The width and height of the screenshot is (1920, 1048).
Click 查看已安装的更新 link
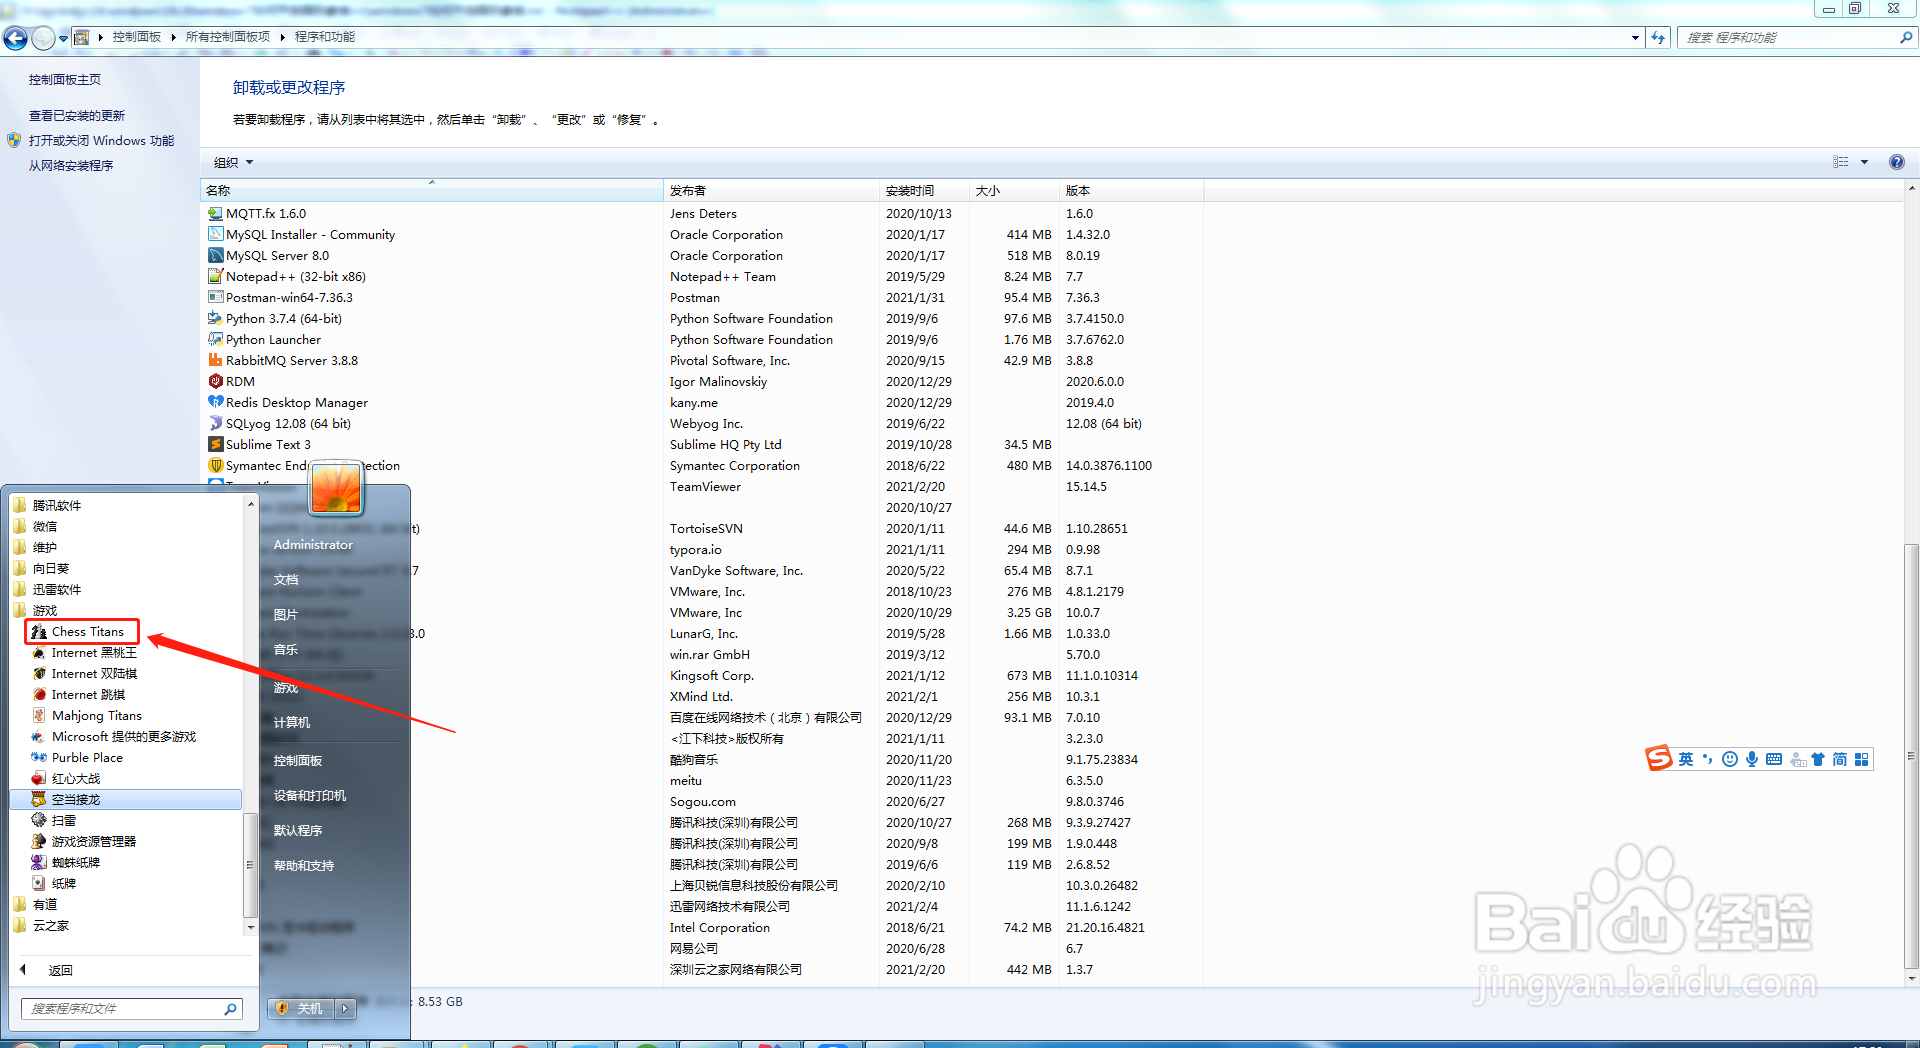coord(77,116)
